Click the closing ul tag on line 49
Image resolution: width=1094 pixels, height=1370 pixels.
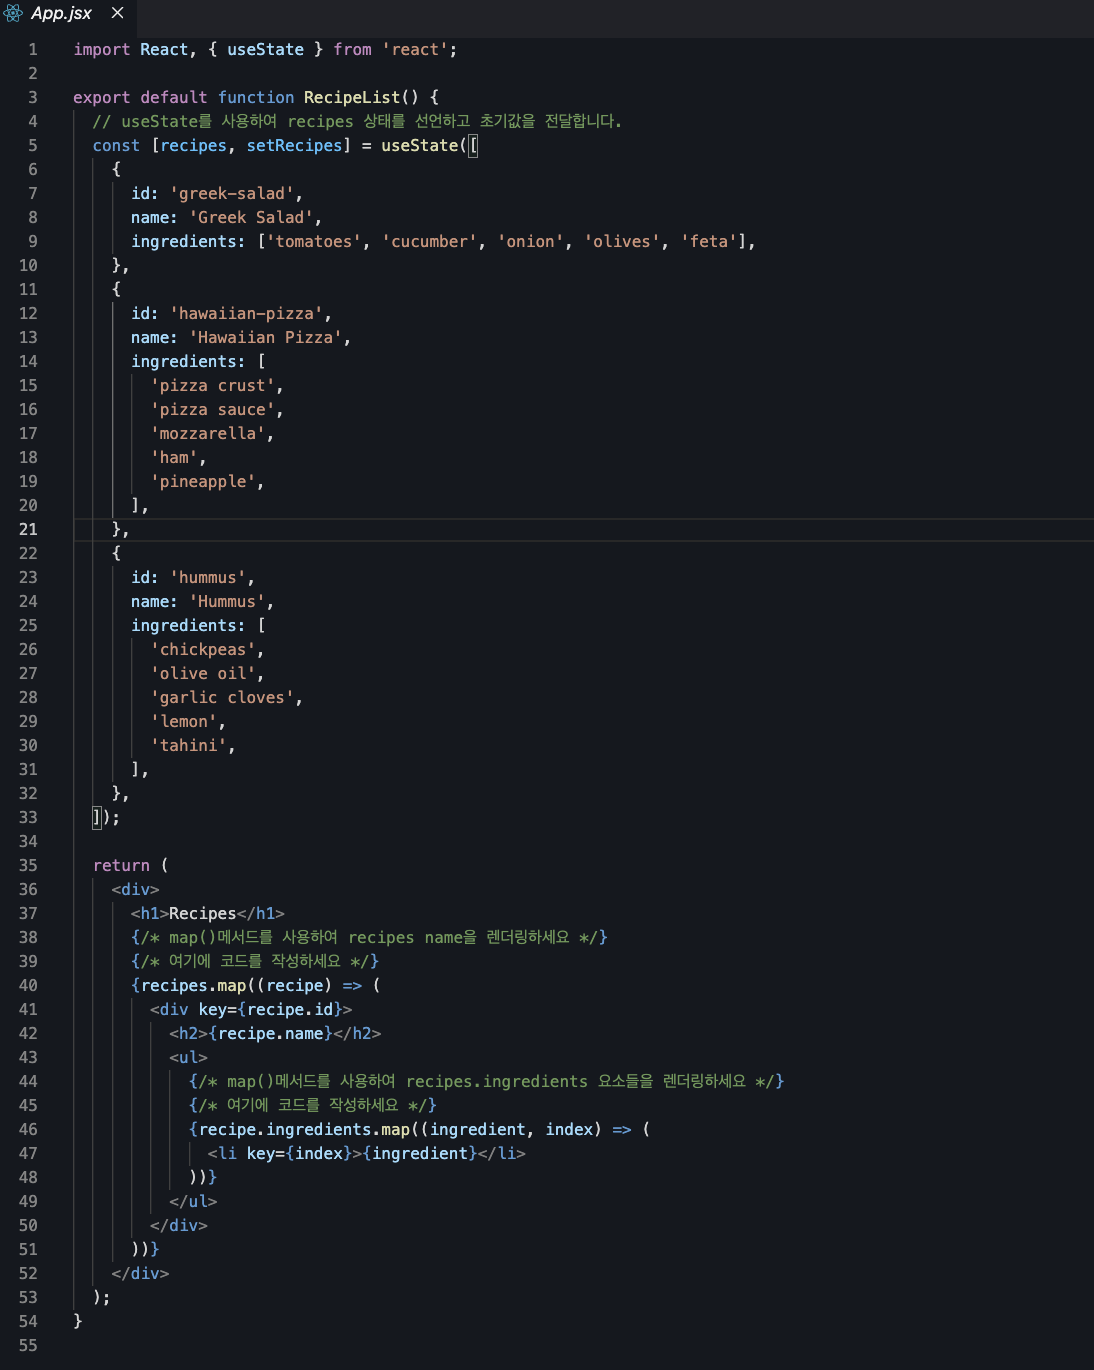[193, 1201]
